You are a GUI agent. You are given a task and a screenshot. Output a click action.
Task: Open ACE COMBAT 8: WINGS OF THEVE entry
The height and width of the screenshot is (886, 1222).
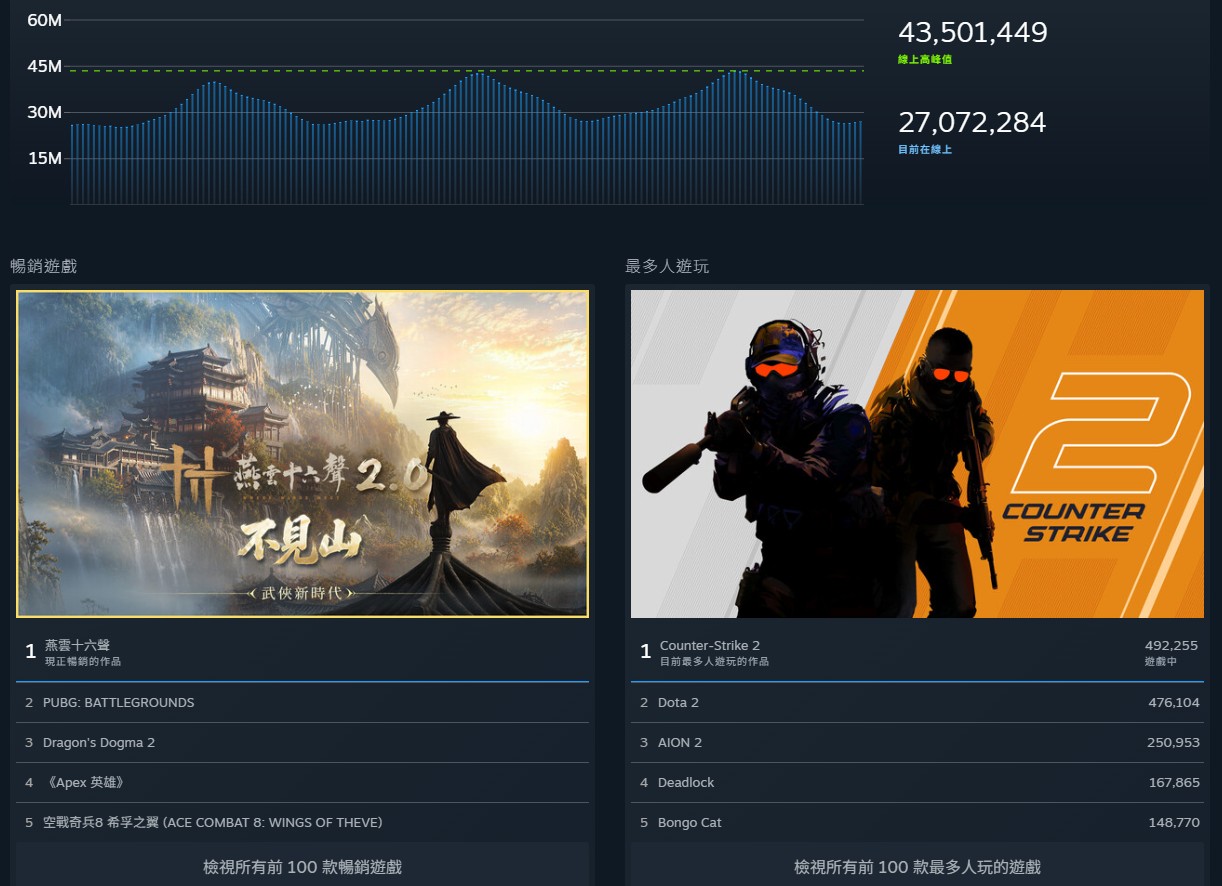pos(302,823)
